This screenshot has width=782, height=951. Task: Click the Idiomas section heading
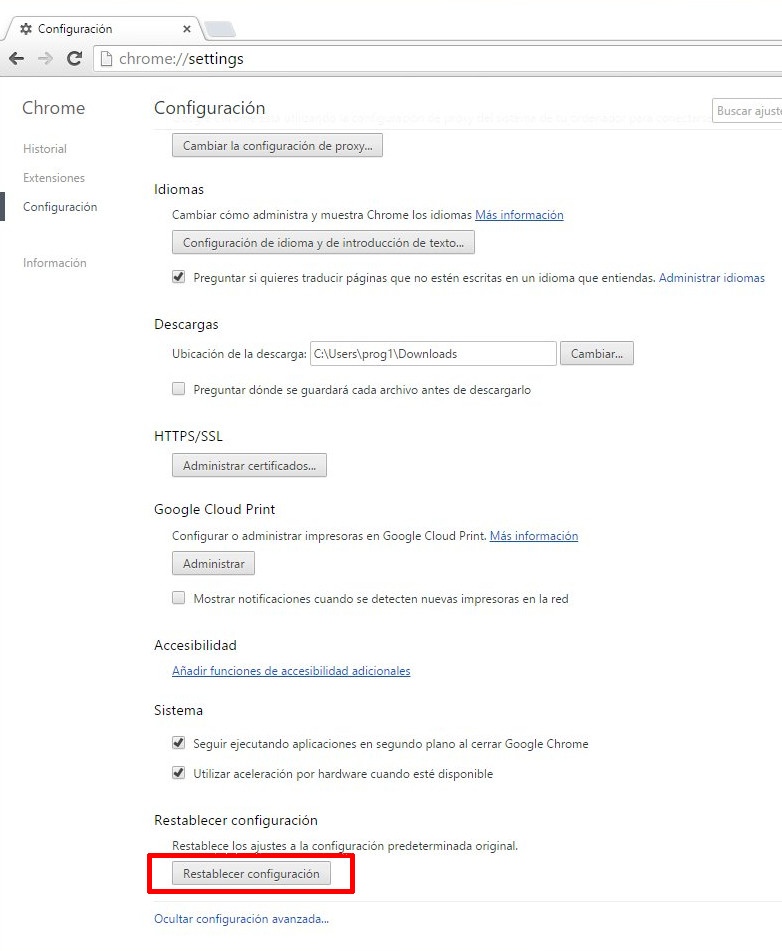179,189
